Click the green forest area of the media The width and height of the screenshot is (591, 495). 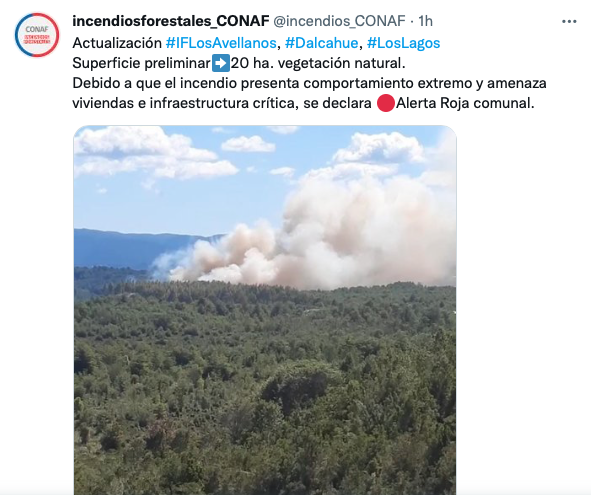click(x=265, y=388)
